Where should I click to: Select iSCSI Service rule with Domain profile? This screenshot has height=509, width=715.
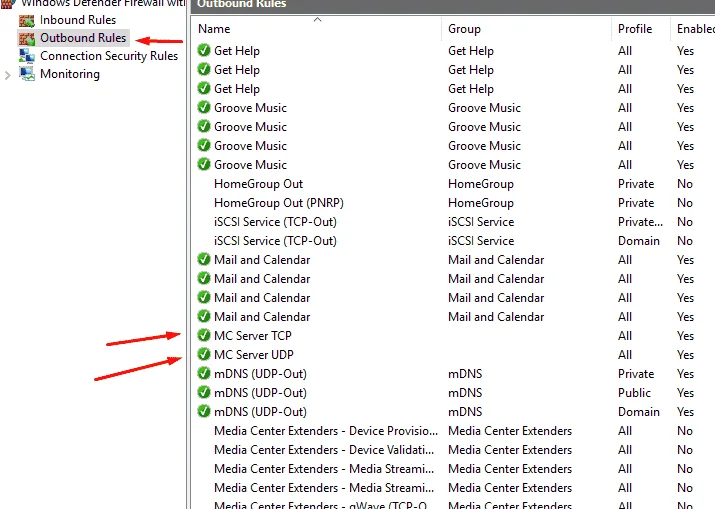click(x=275, y=241)
